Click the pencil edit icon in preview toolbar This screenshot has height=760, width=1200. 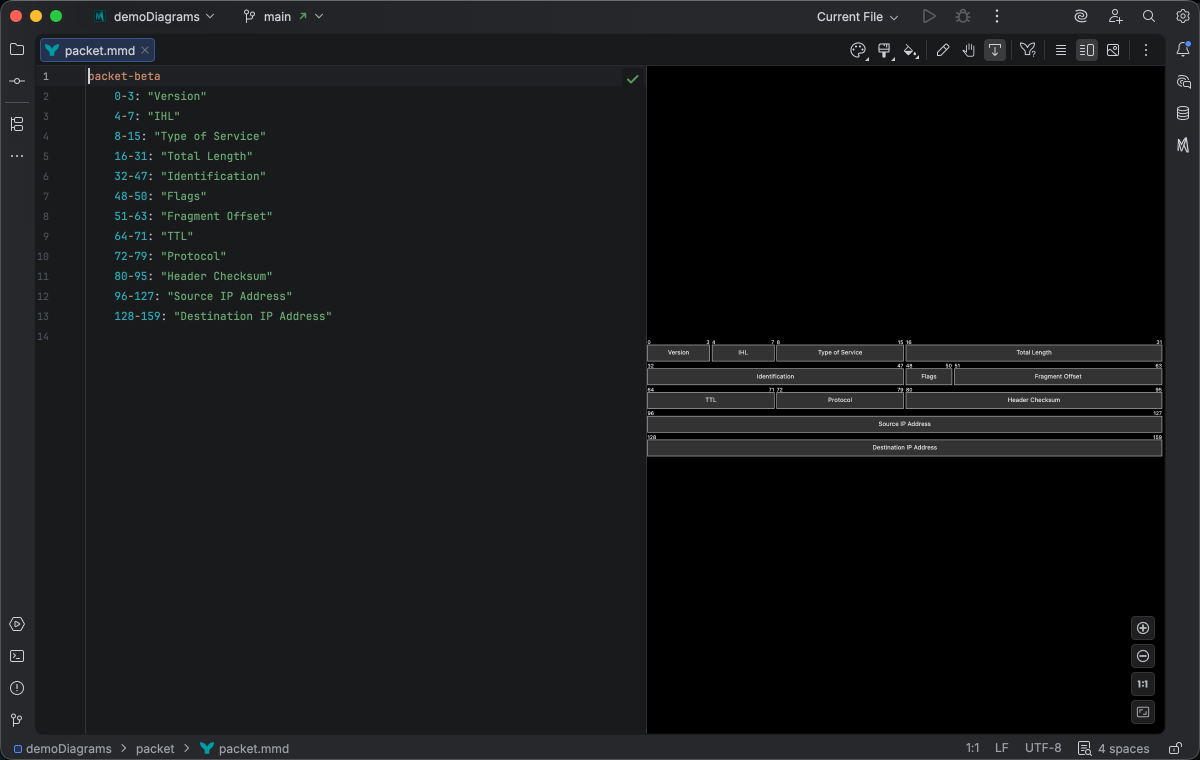[x=943, y=50]
